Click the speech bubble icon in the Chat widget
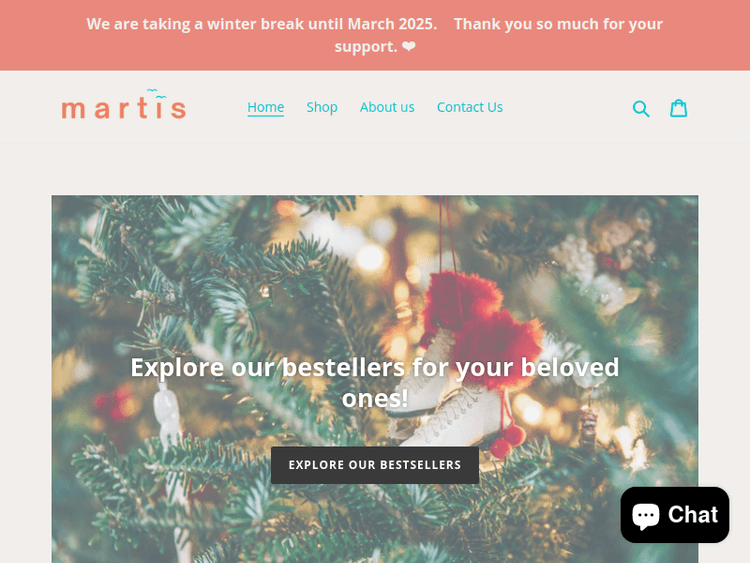Screen dimensions: 750x563 click(646, 516)
